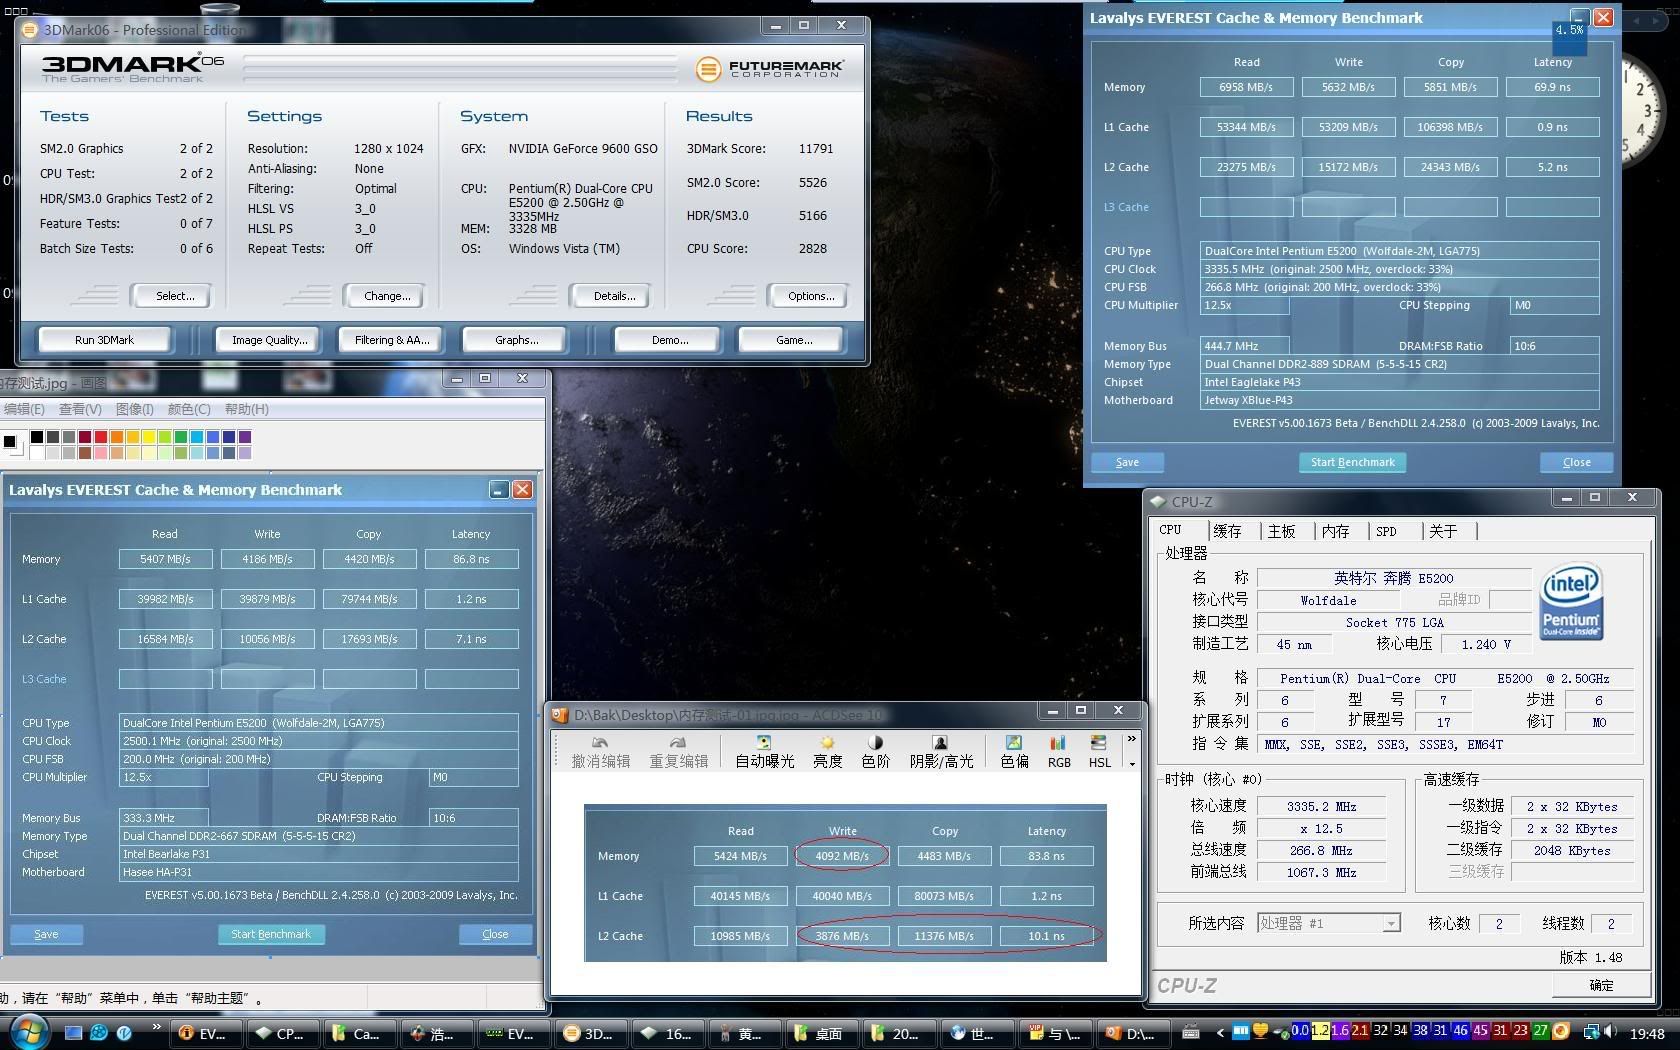Expand the ACDSee toolbar overflow chevron
The height and width of the screenshot is (1050, 1680).
pos(1132,740)
